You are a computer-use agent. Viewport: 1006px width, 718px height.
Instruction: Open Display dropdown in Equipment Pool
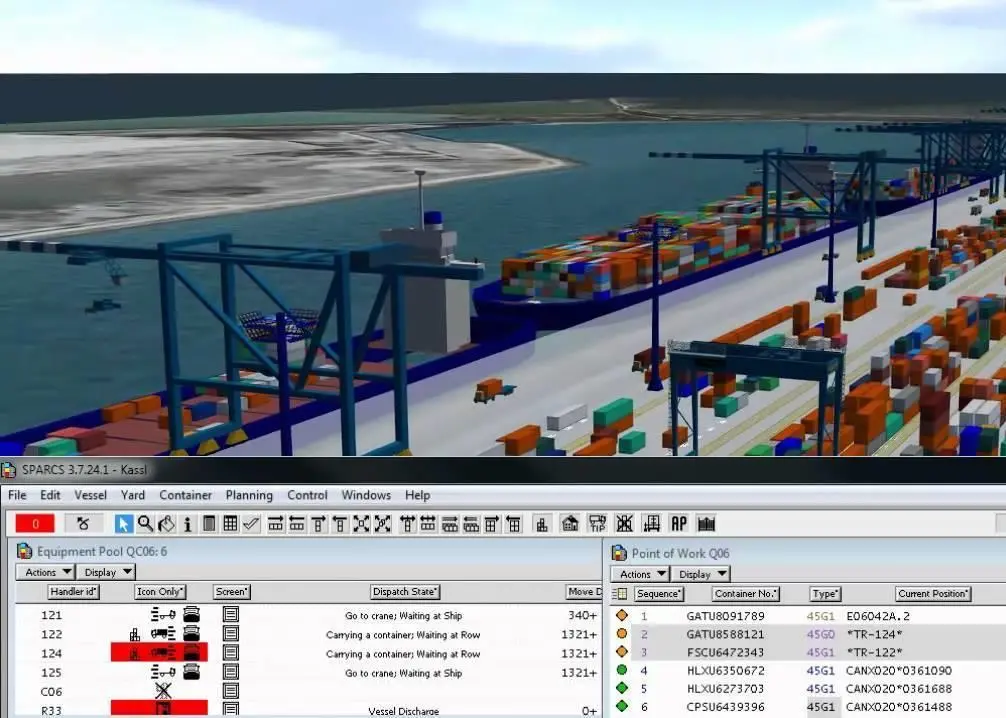(106, 572)
